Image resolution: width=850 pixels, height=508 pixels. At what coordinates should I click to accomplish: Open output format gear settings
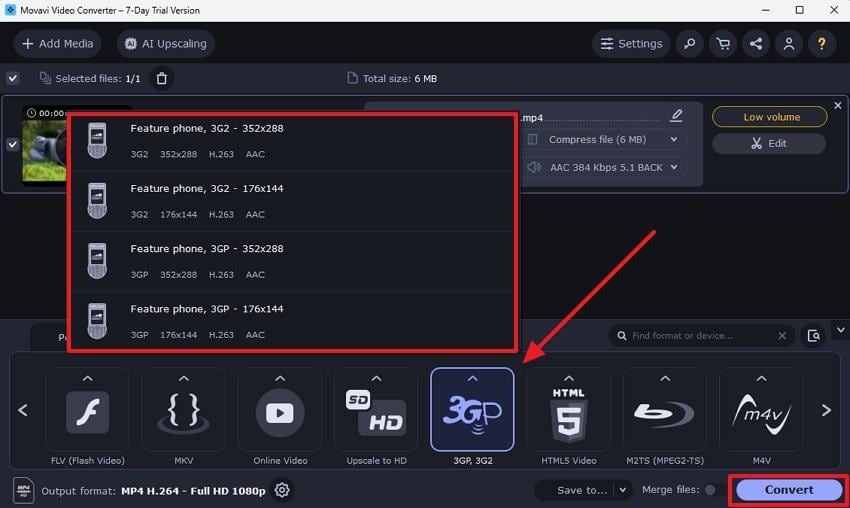coord(282,490)
